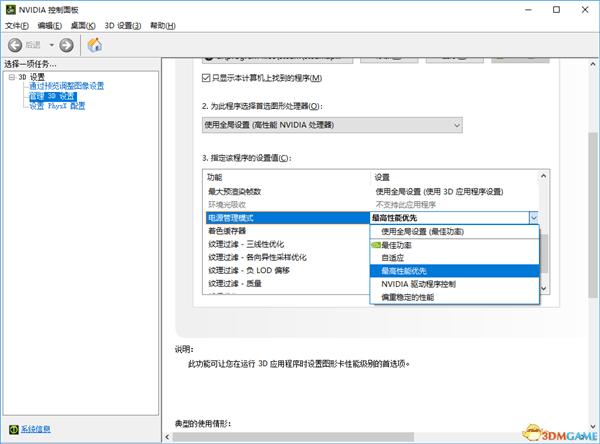Screen dimensions: 600x444
Task: Open the 编辑(E) menu
Action: click(x=50, y=26)
